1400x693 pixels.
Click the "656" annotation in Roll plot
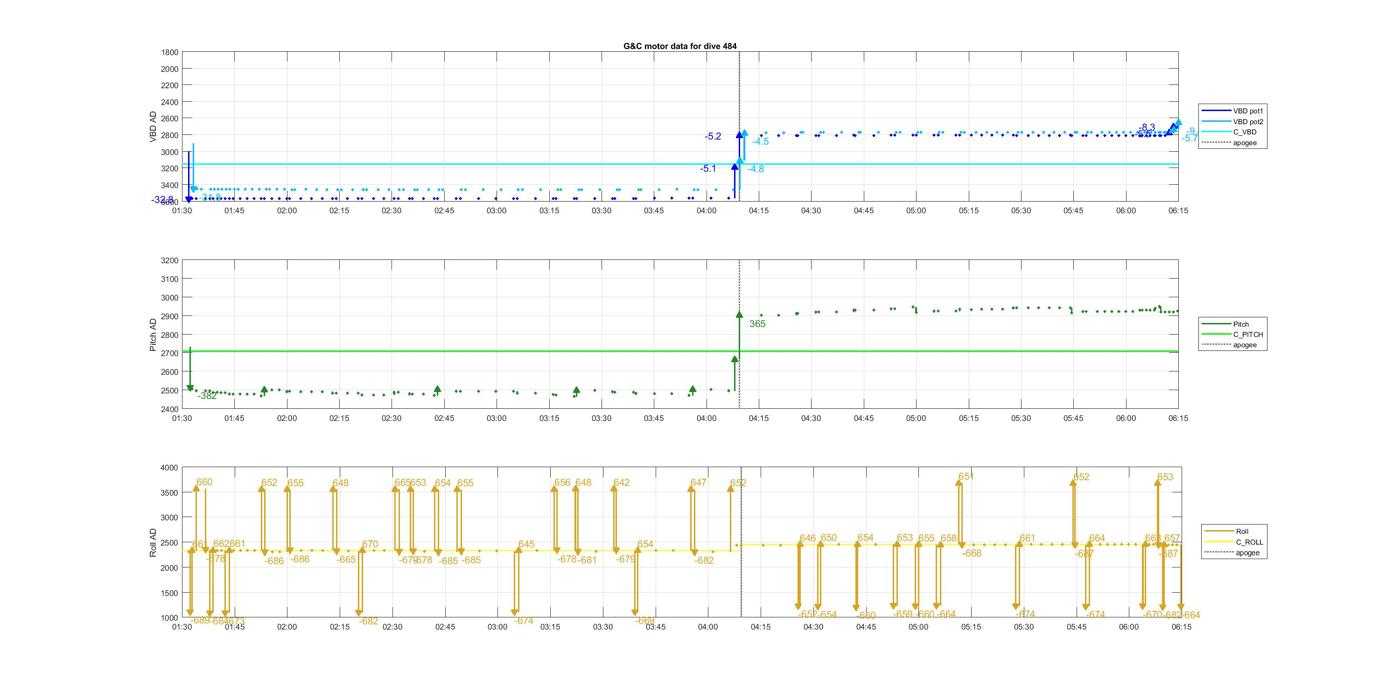click(x=562, y=483)
